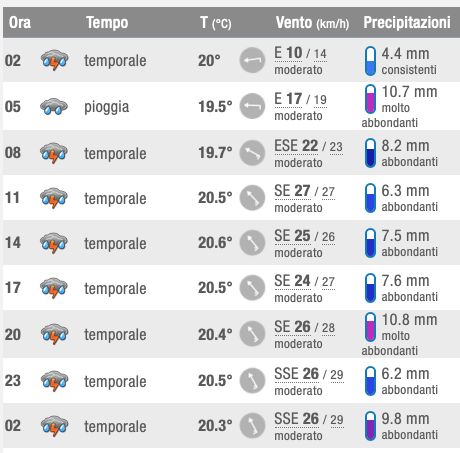This screenshot has width=460, height=453.
Task: Click the dark blue gauge beside 8.2 mm
Action: pos(370,153)
